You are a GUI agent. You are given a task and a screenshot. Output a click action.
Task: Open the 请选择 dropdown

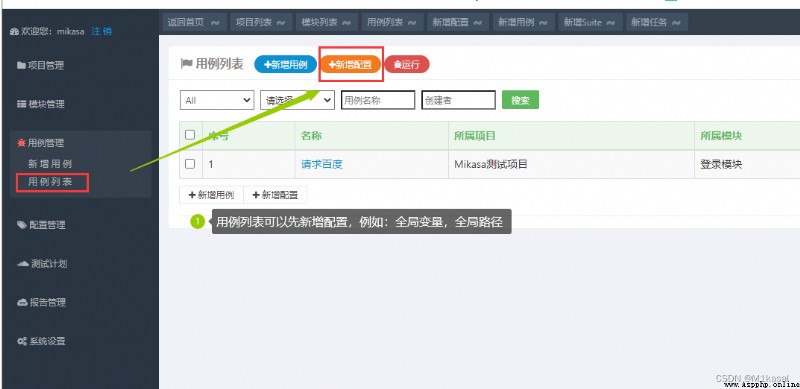tap(297, 100)
